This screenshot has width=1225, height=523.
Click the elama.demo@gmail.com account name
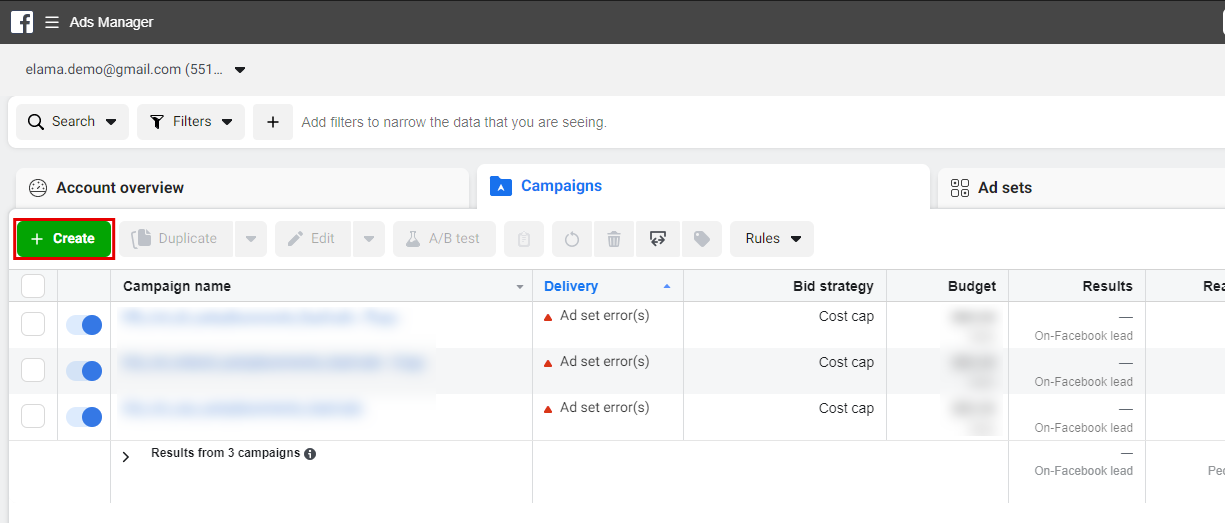[124, 70]
